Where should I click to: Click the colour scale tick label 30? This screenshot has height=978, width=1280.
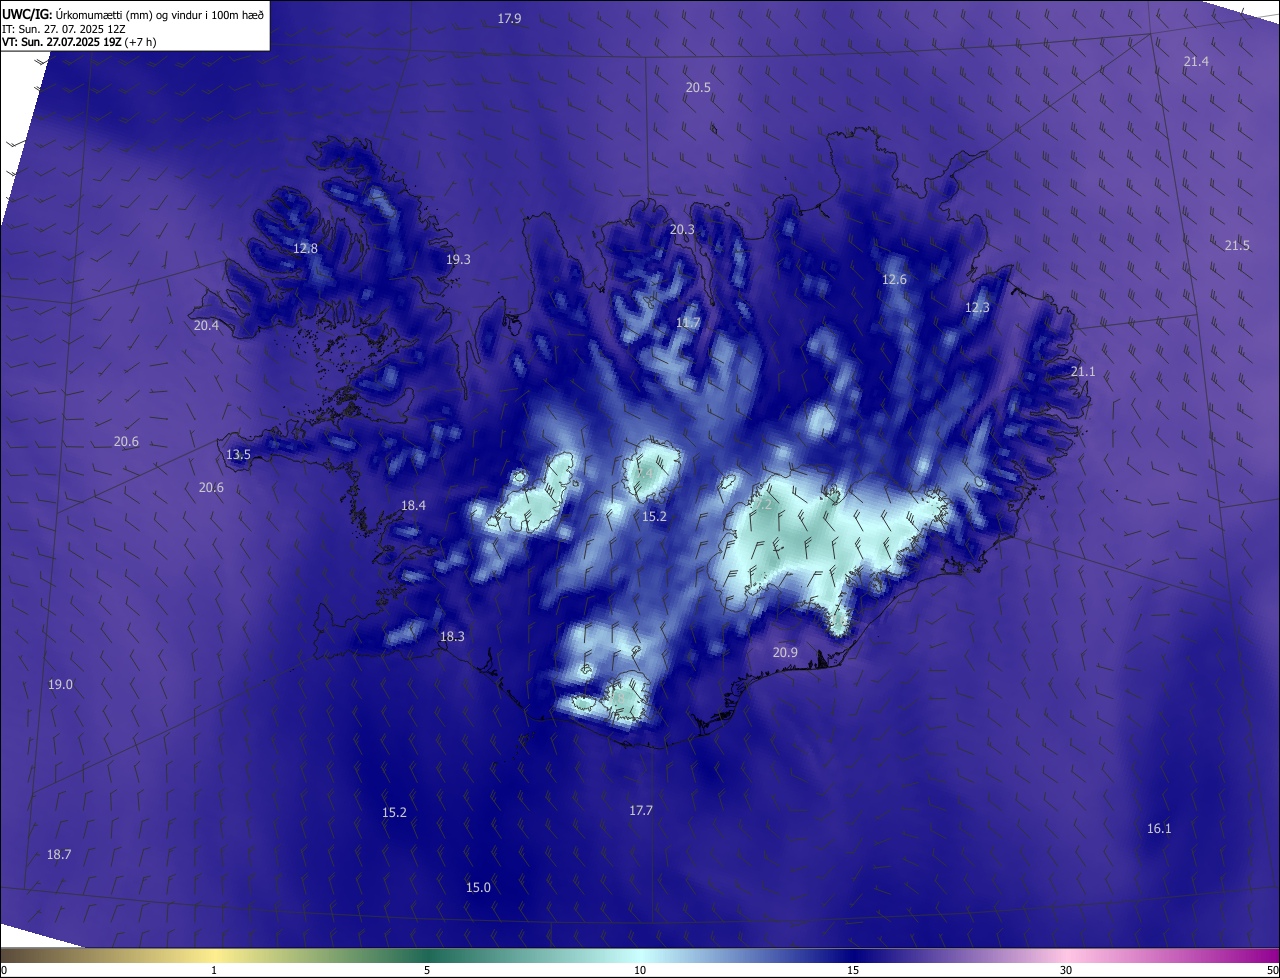pos(1066,971)
